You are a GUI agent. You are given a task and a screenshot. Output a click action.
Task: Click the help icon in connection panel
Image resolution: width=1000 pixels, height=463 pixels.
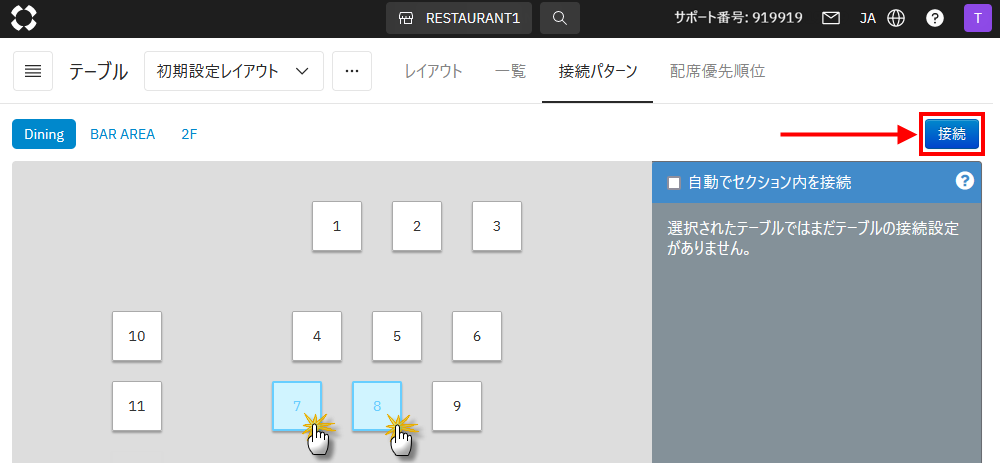tap(964, 181)
